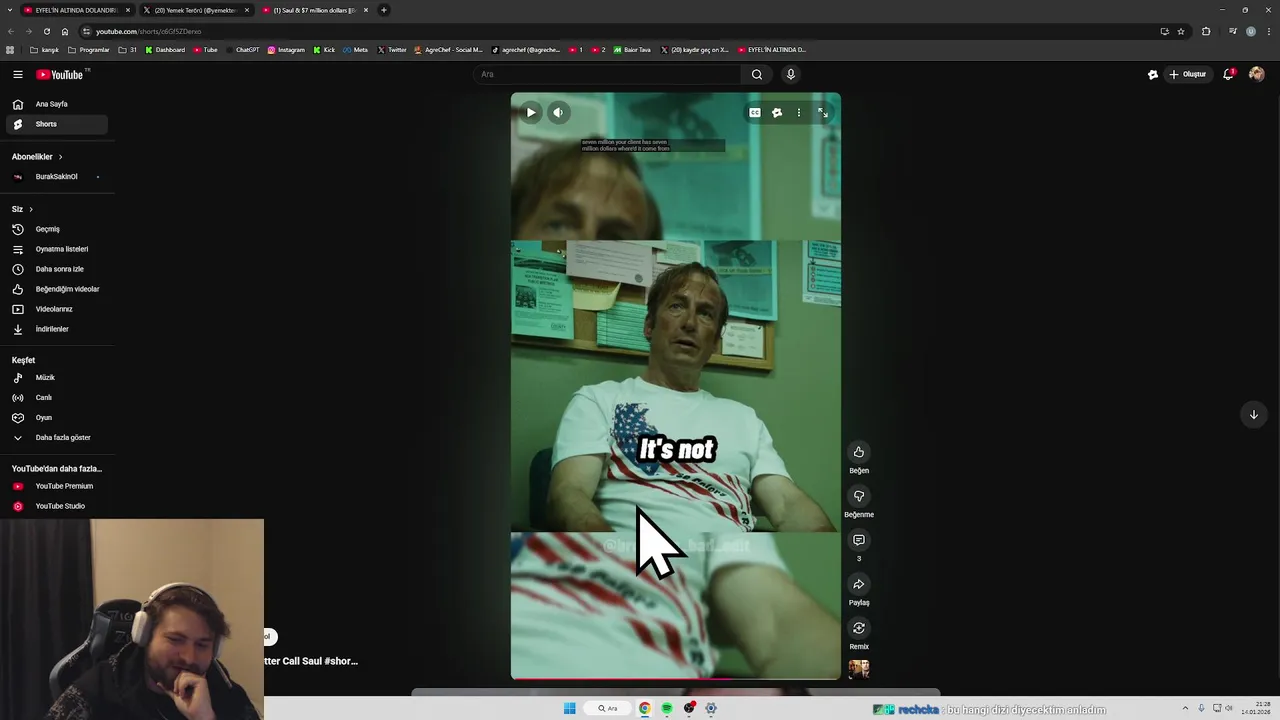Viewport: 1280px width, 720px height.
Task: Open ChatGPT bookmark
Action: click(243, 50)
